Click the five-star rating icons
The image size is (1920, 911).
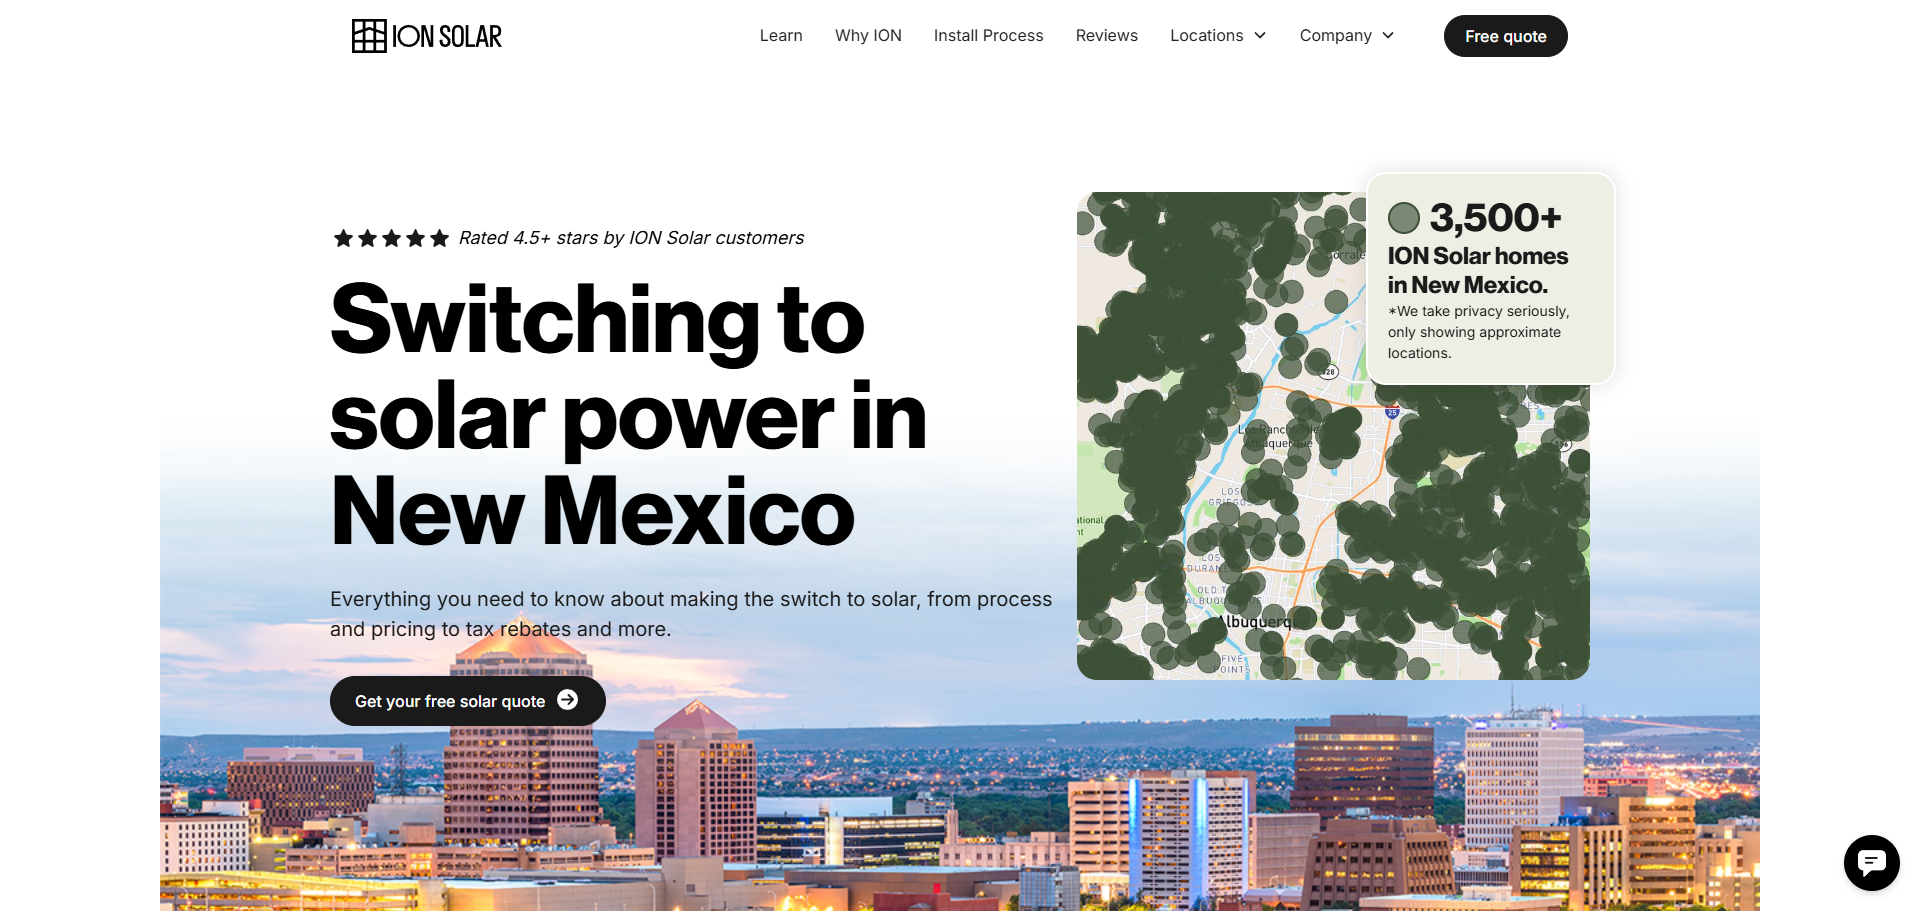(391, 238)
